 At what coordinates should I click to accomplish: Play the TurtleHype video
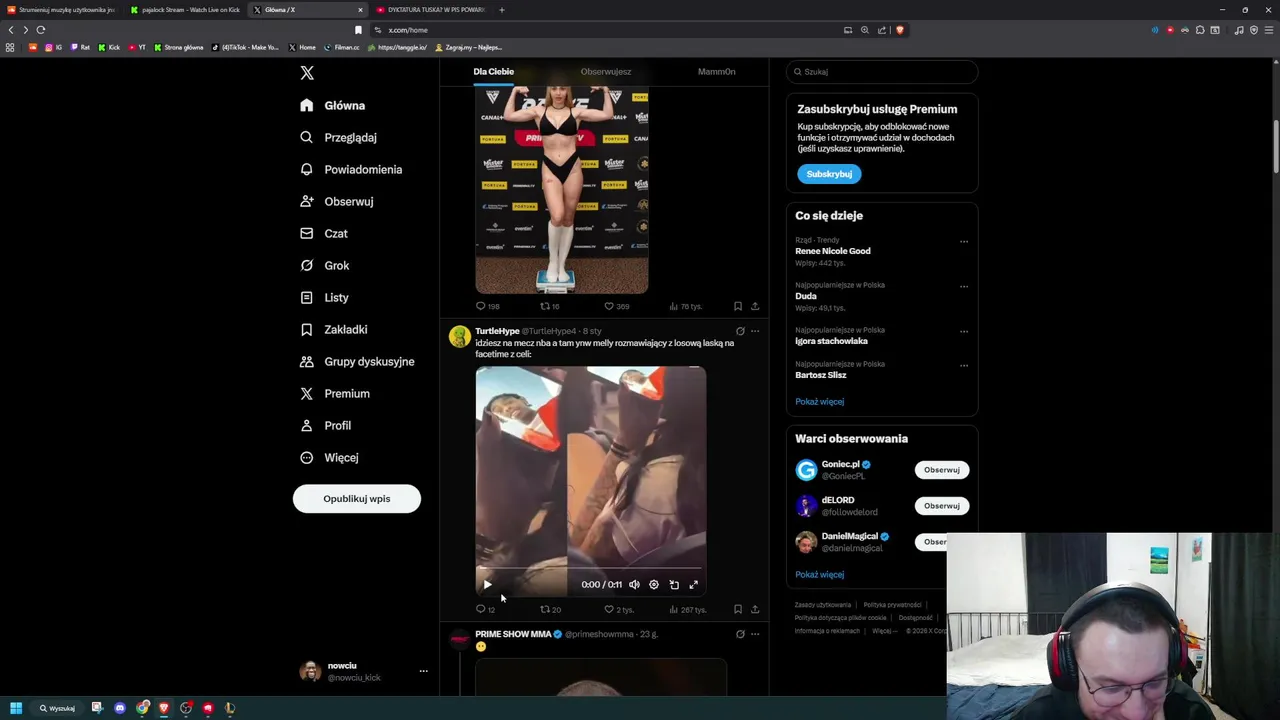[487, 585]
